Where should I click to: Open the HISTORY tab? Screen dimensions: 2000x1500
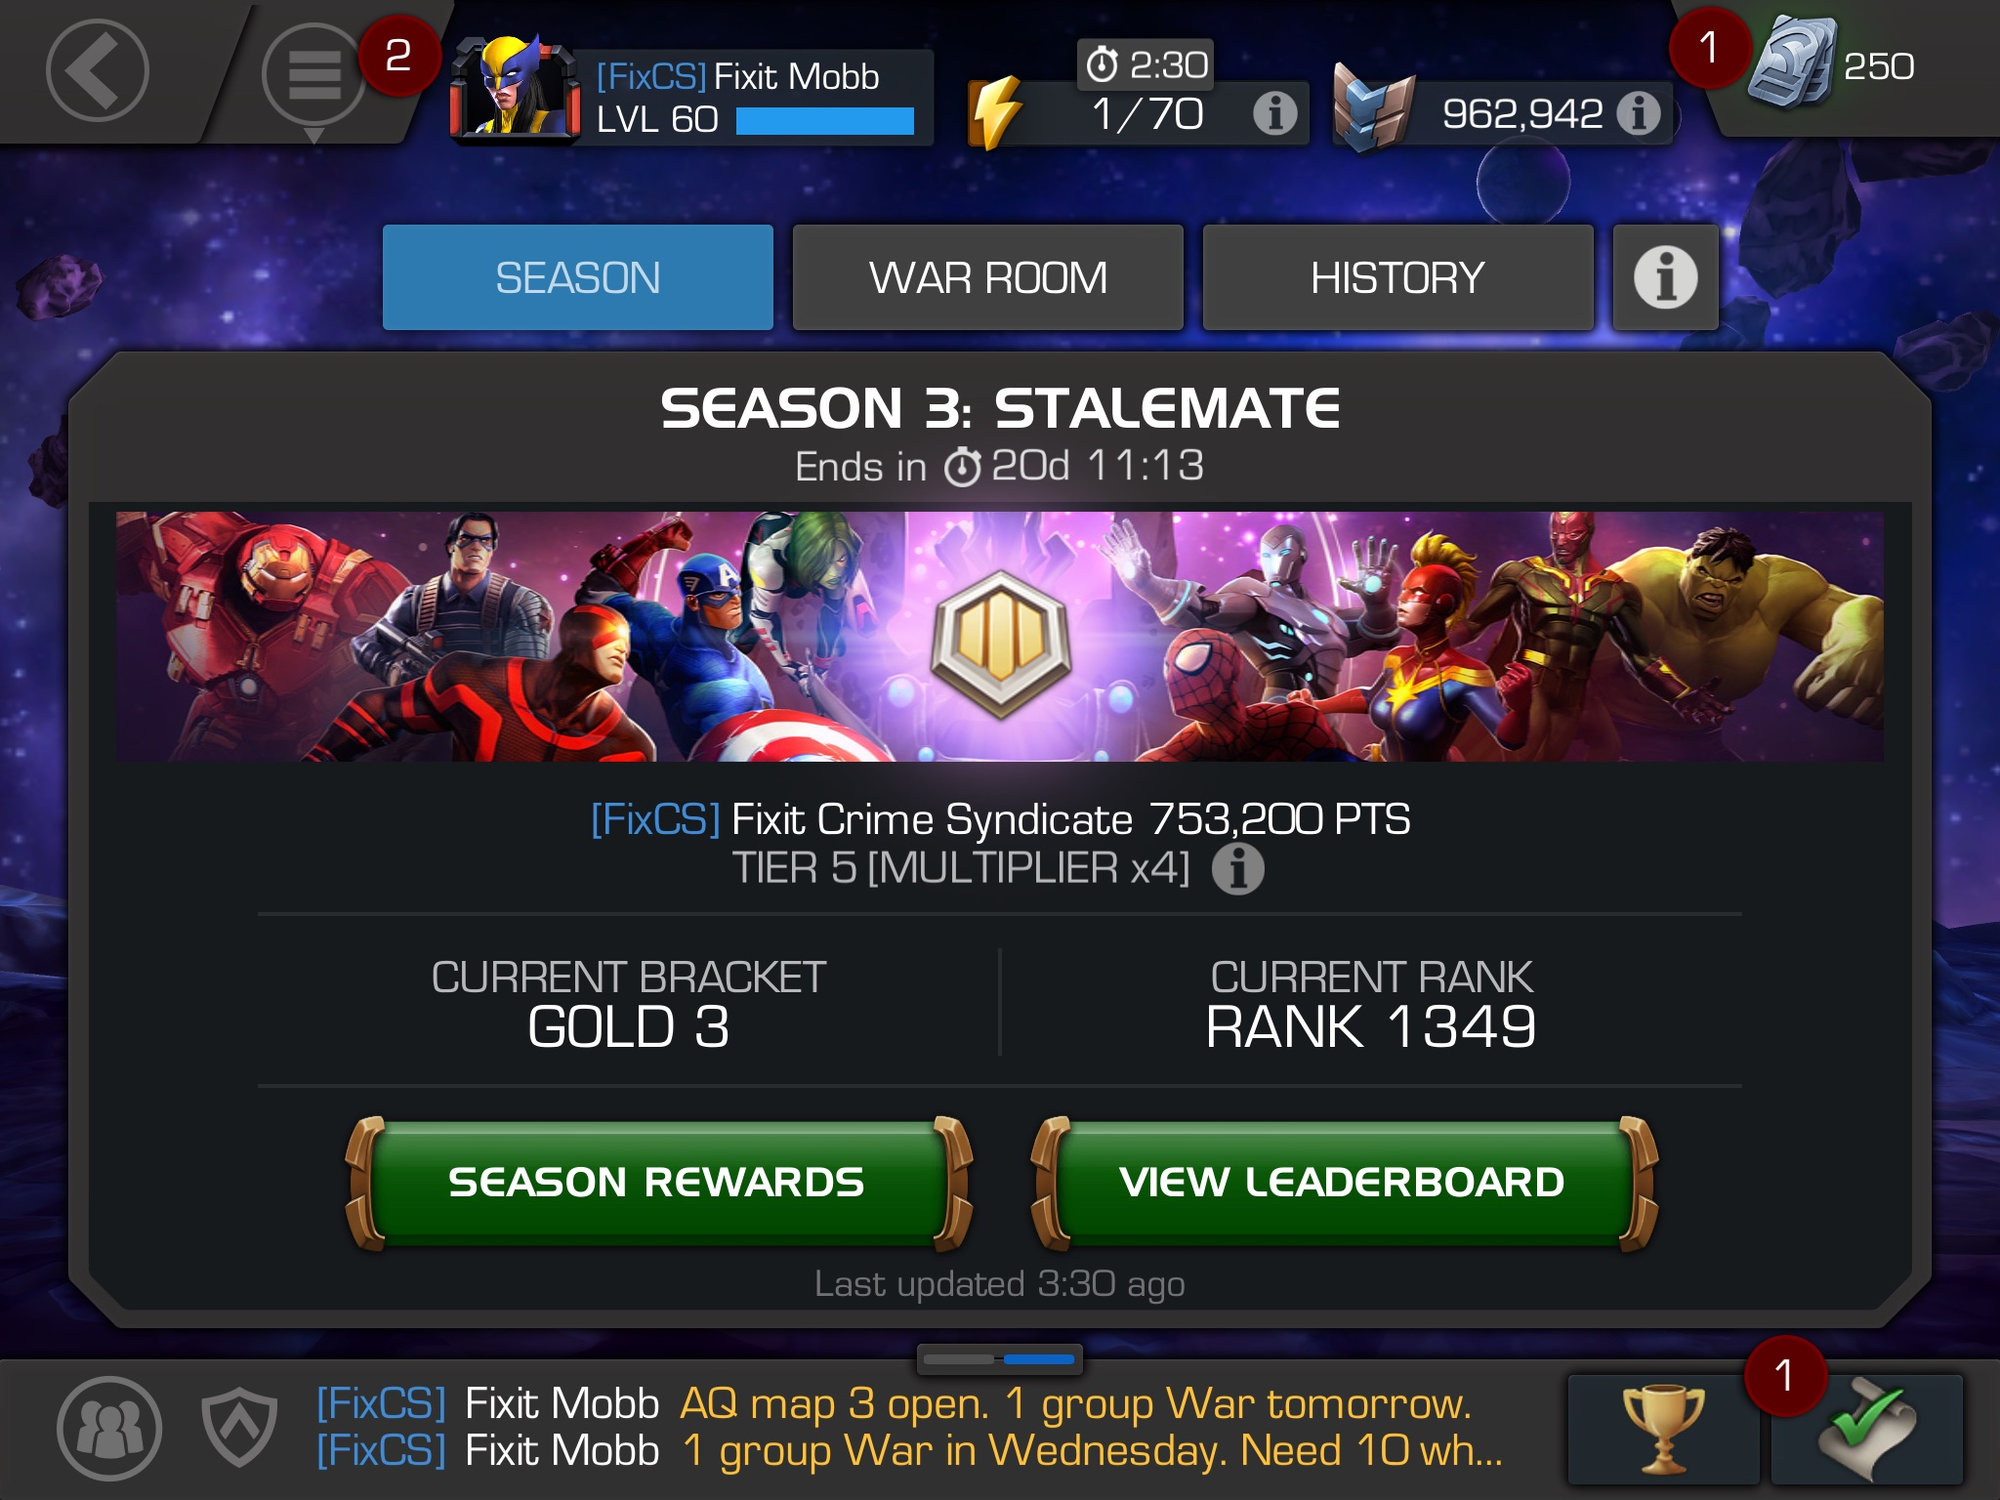[1398, 277]
